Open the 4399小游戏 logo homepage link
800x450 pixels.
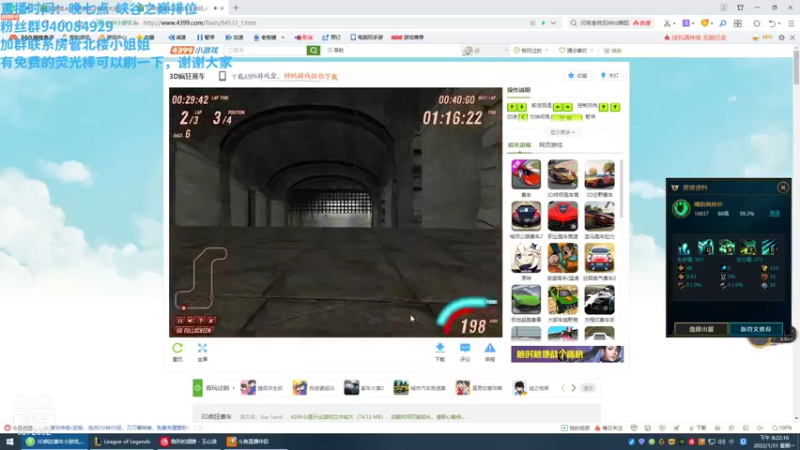coord(194,50)
